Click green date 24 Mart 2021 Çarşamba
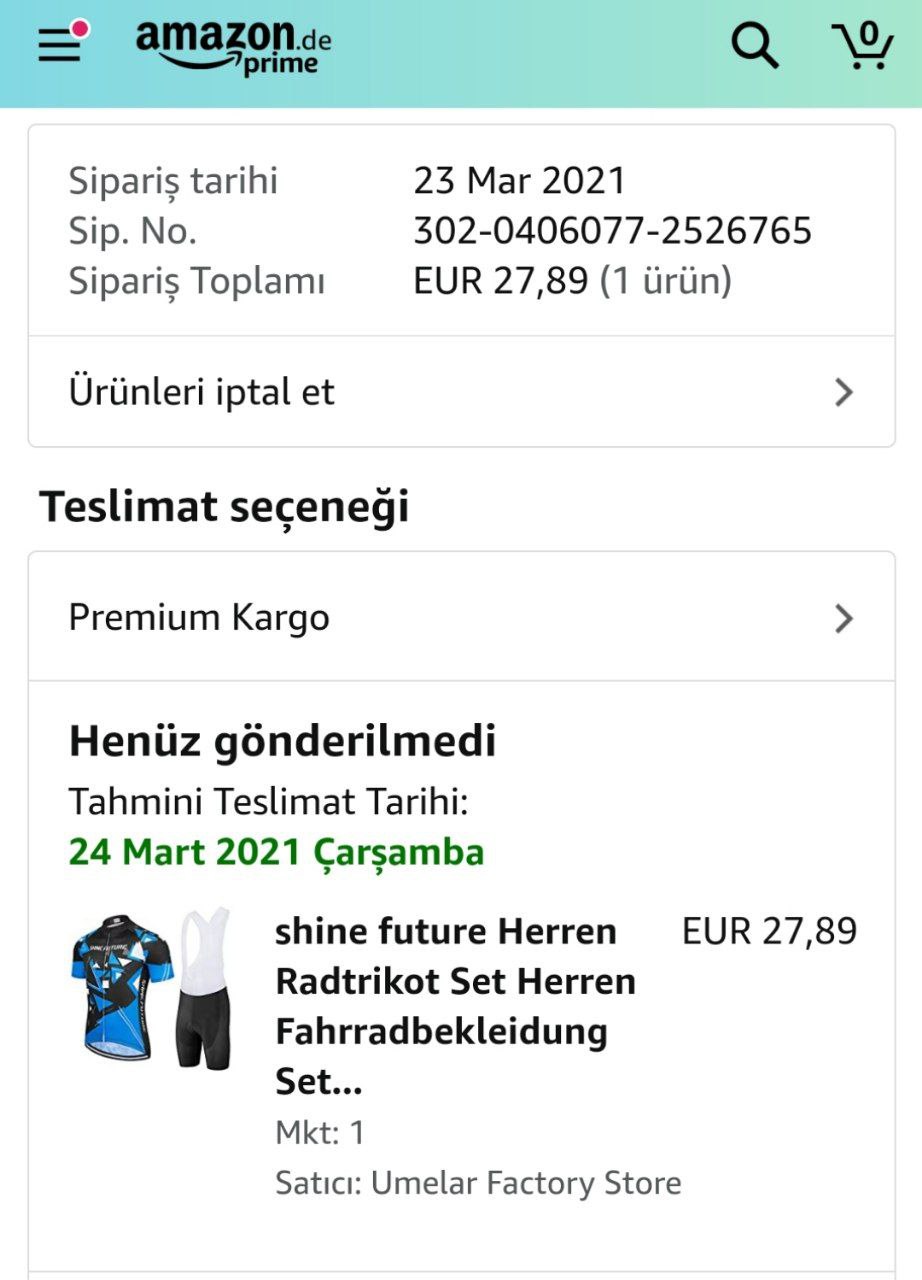Screen dimensions: 922x1280 coord(276,852)
